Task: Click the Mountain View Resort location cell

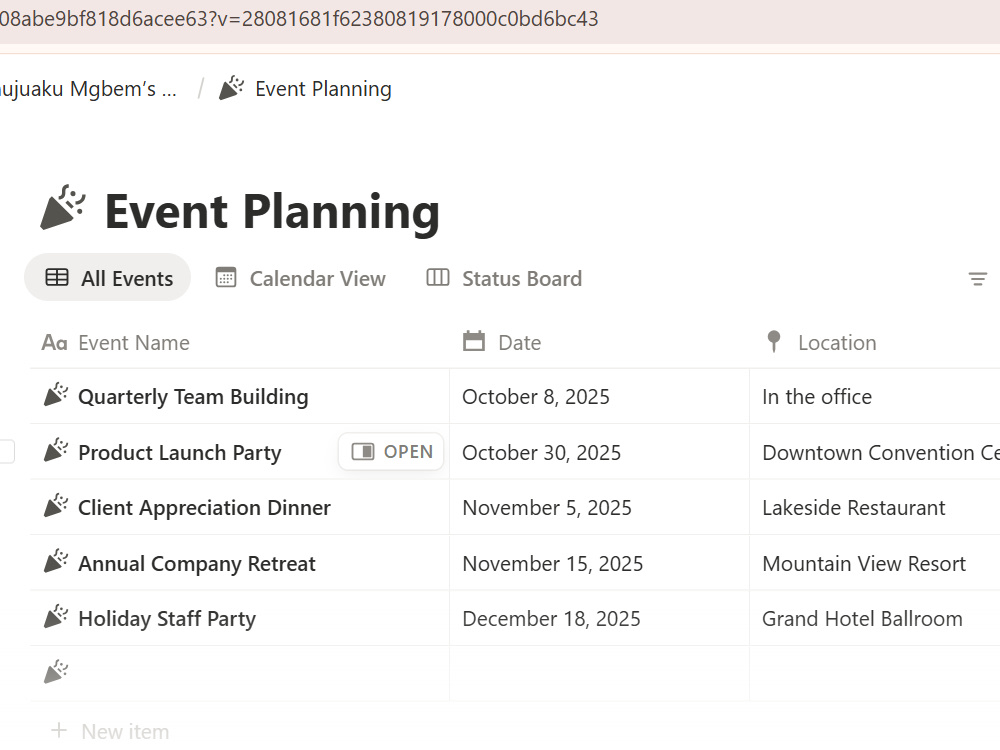Action: point(875,562)
